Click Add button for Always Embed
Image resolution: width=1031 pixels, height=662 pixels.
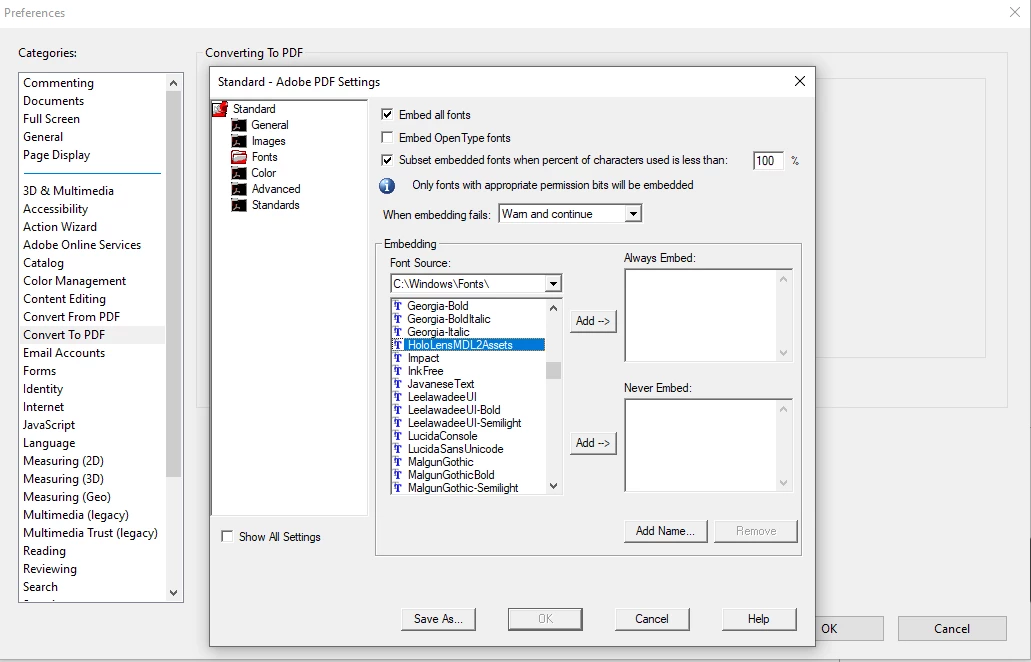(593, 321)
